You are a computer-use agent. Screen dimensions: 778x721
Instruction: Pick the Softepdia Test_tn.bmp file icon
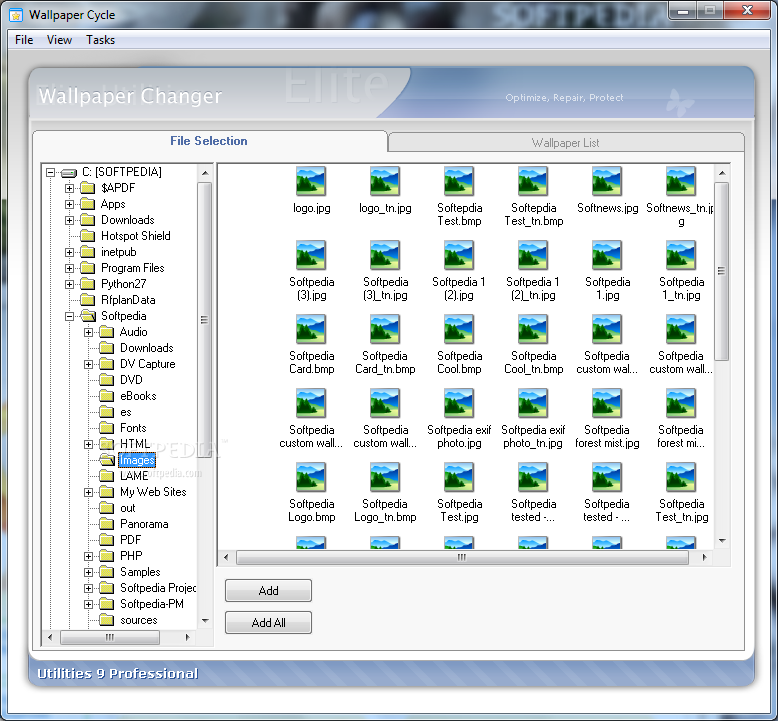(x=533, y=181)
